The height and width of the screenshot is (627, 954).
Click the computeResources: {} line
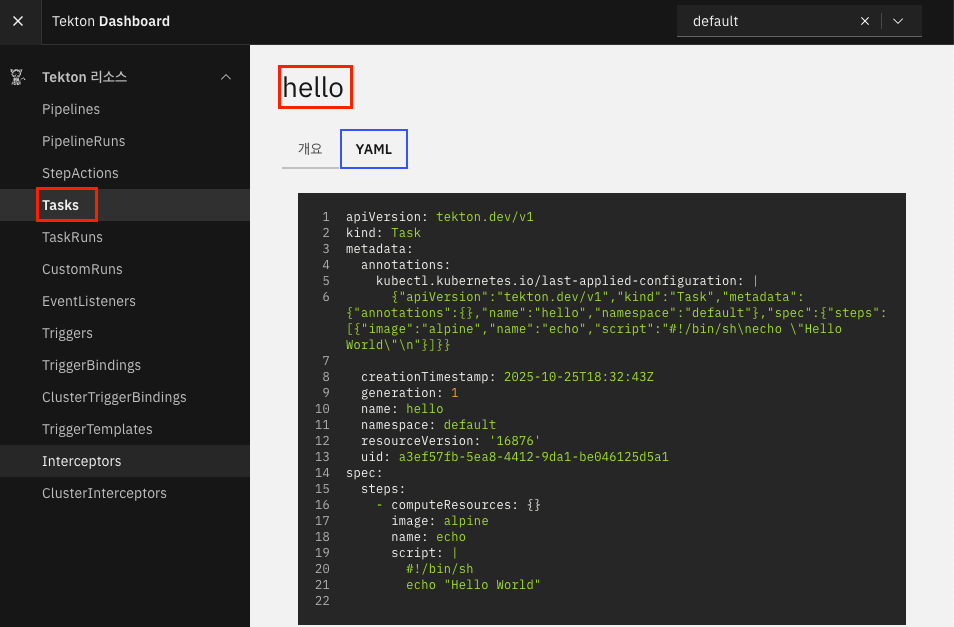(466, 505)
